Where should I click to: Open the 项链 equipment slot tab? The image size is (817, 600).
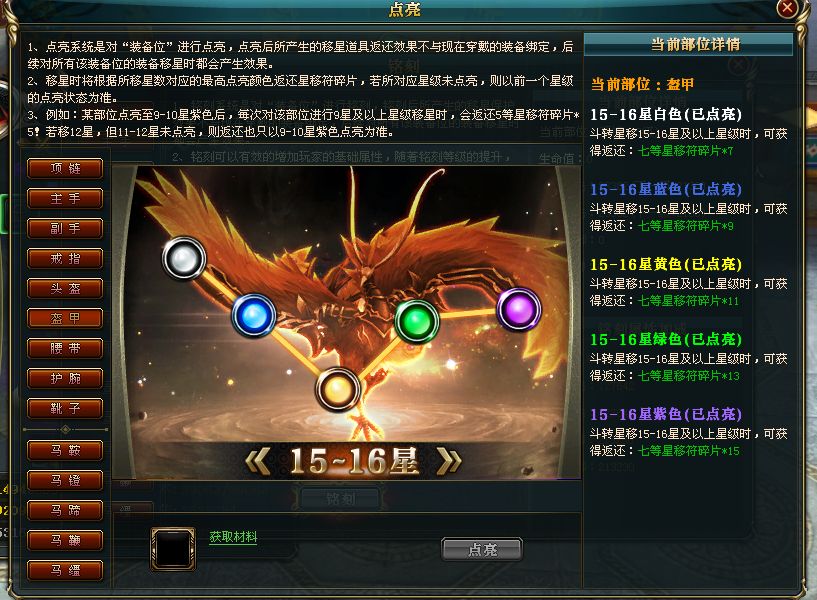65,169
